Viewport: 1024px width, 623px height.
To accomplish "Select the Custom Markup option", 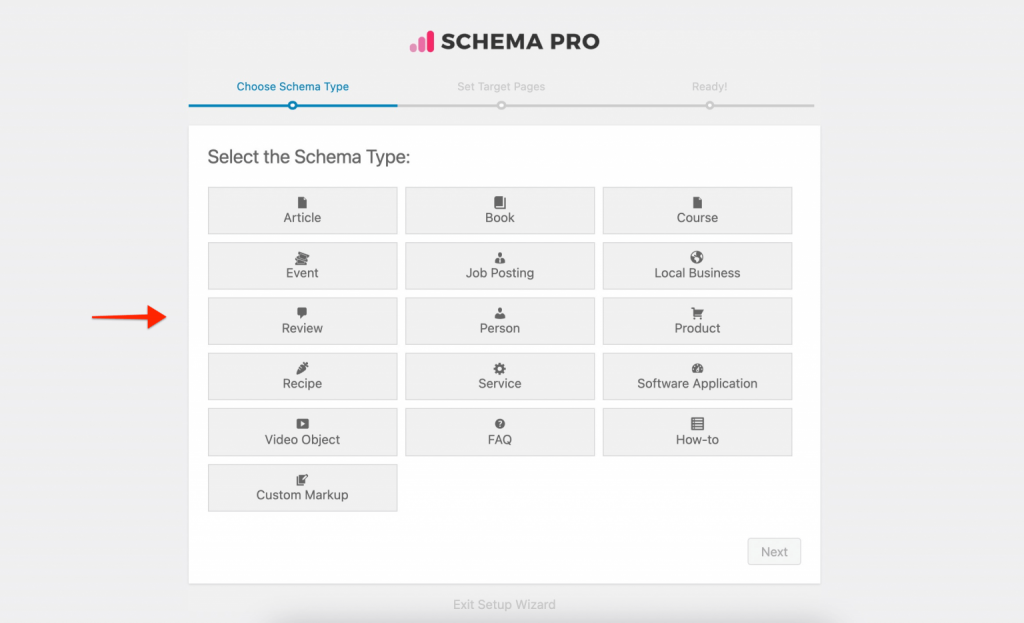I will (x=302, y=488).
